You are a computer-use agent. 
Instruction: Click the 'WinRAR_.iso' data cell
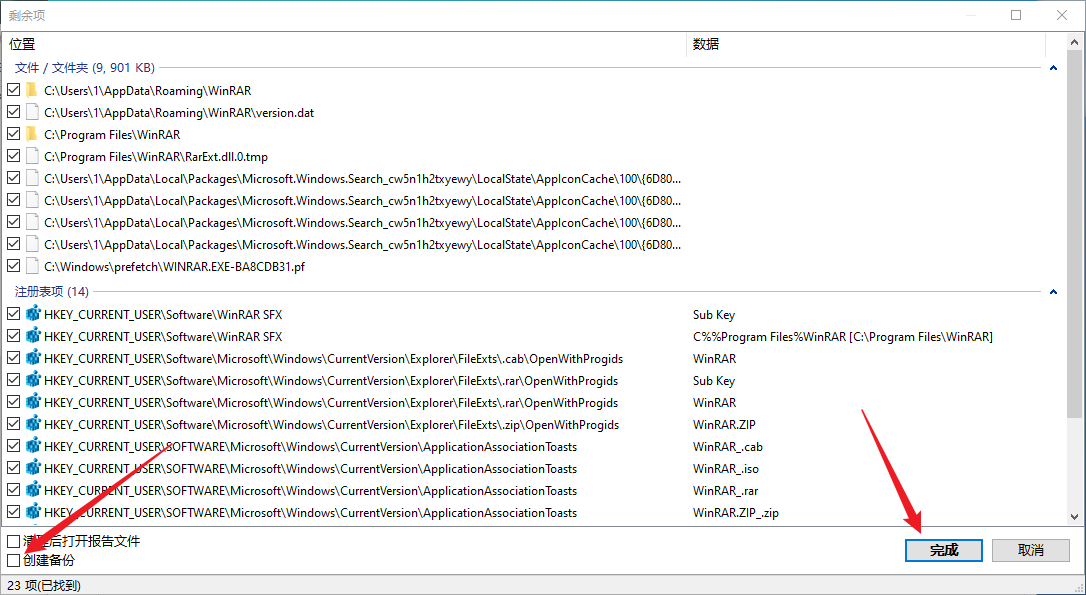[x=725, y=469]
